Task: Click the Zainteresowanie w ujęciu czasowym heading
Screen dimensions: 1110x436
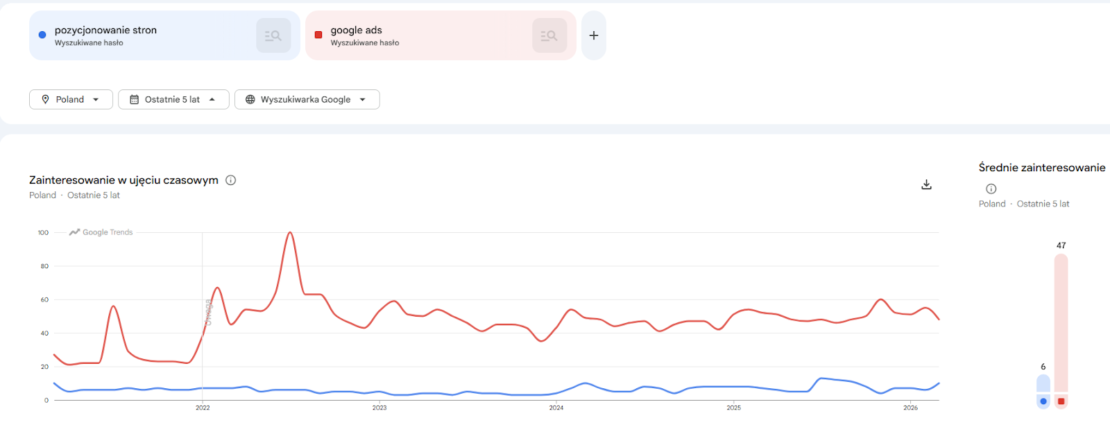Action: click(x=123, y=180)
